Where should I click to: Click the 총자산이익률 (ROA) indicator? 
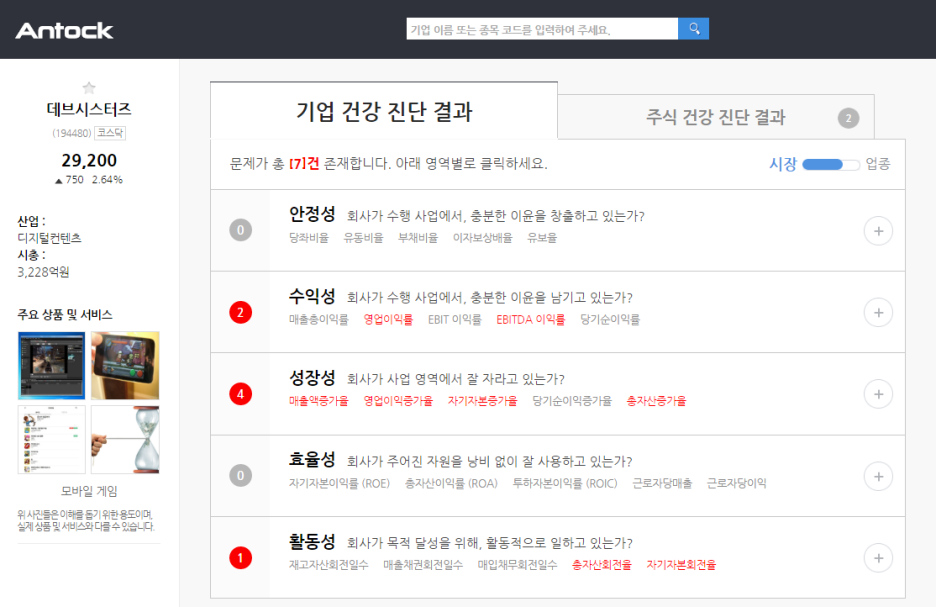click(451, 483)
